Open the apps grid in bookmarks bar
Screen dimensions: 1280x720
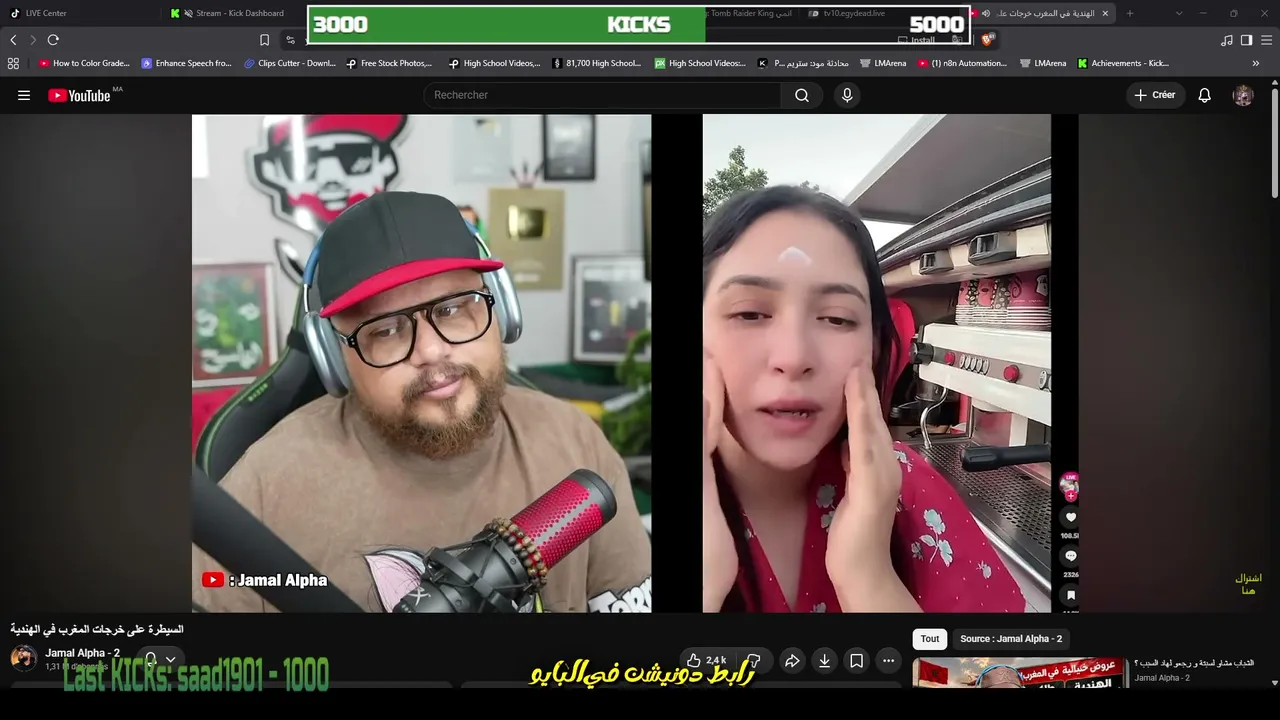[x=13, y=63]
